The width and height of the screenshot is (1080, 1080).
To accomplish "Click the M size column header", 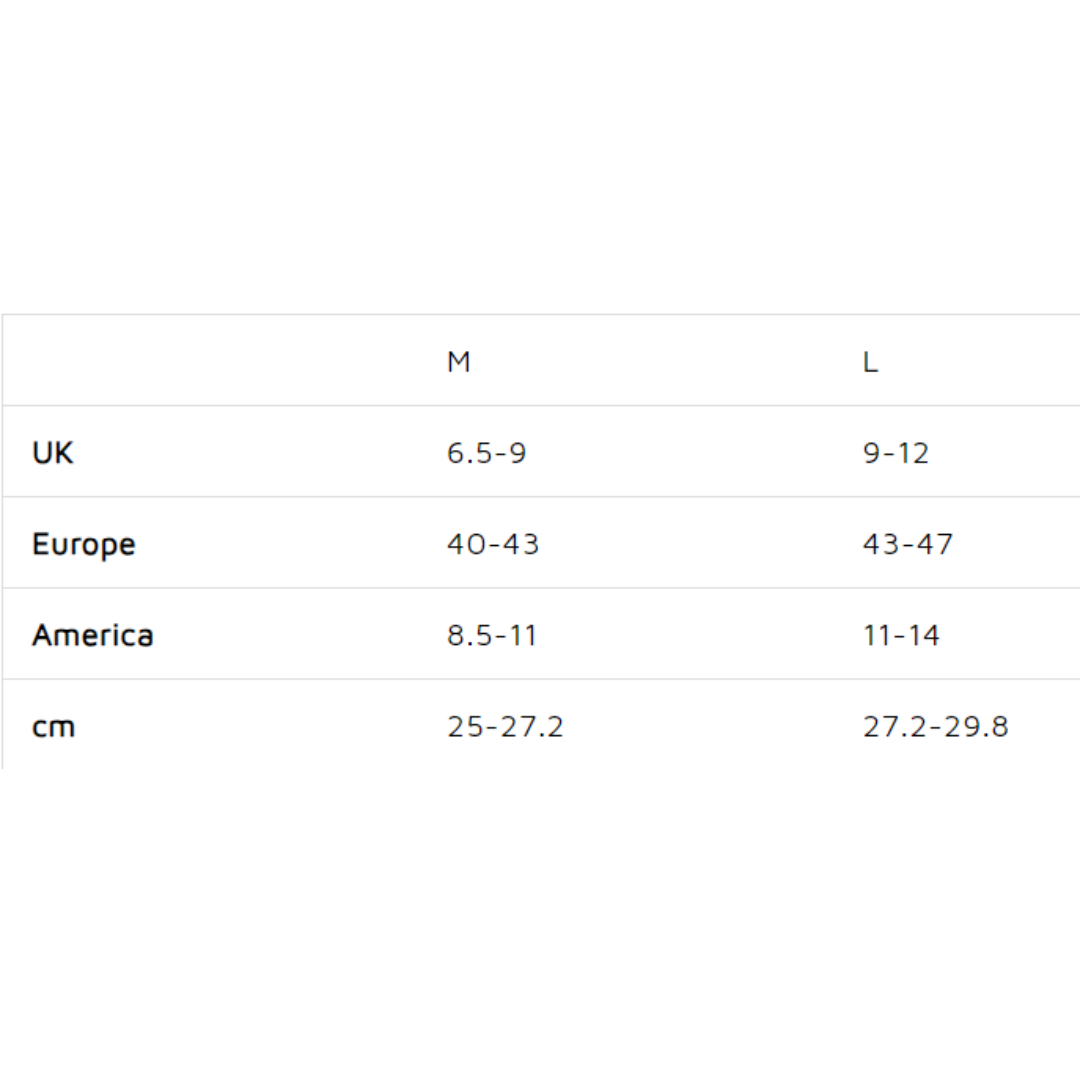I will pyautogui.click(x=458, y=362).
